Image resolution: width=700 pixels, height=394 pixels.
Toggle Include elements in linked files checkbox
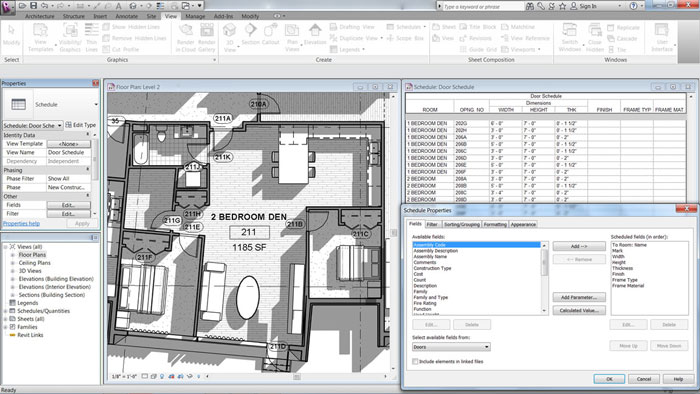415,361
